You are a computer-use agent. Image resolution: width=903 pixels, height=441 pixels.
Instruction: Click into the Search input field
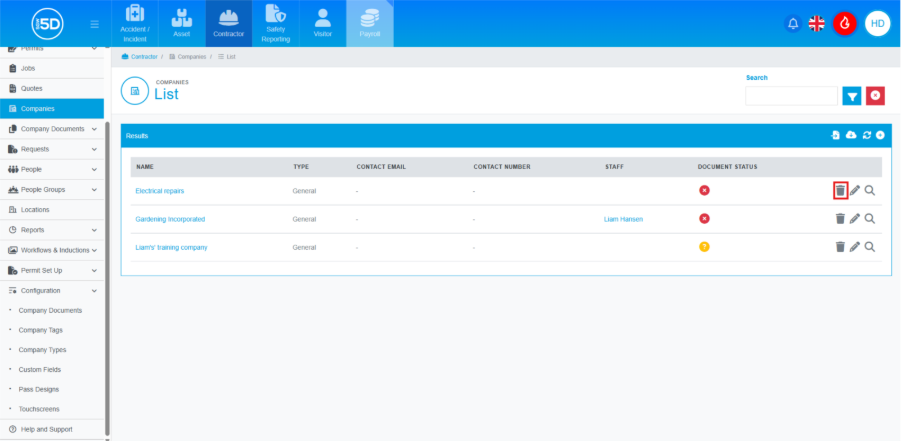(791, 96)
